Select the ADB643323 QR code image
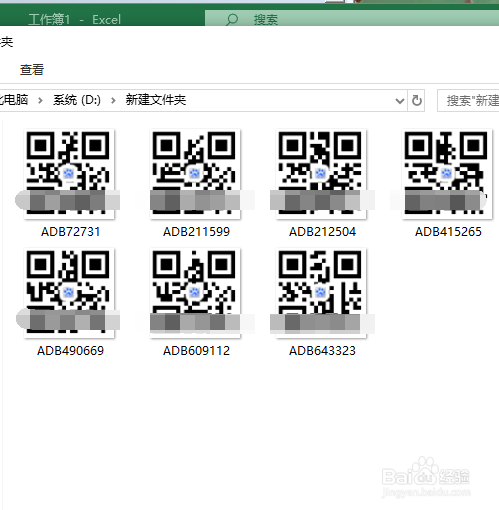This screenshot has height=510, width=499. [321, 293]
